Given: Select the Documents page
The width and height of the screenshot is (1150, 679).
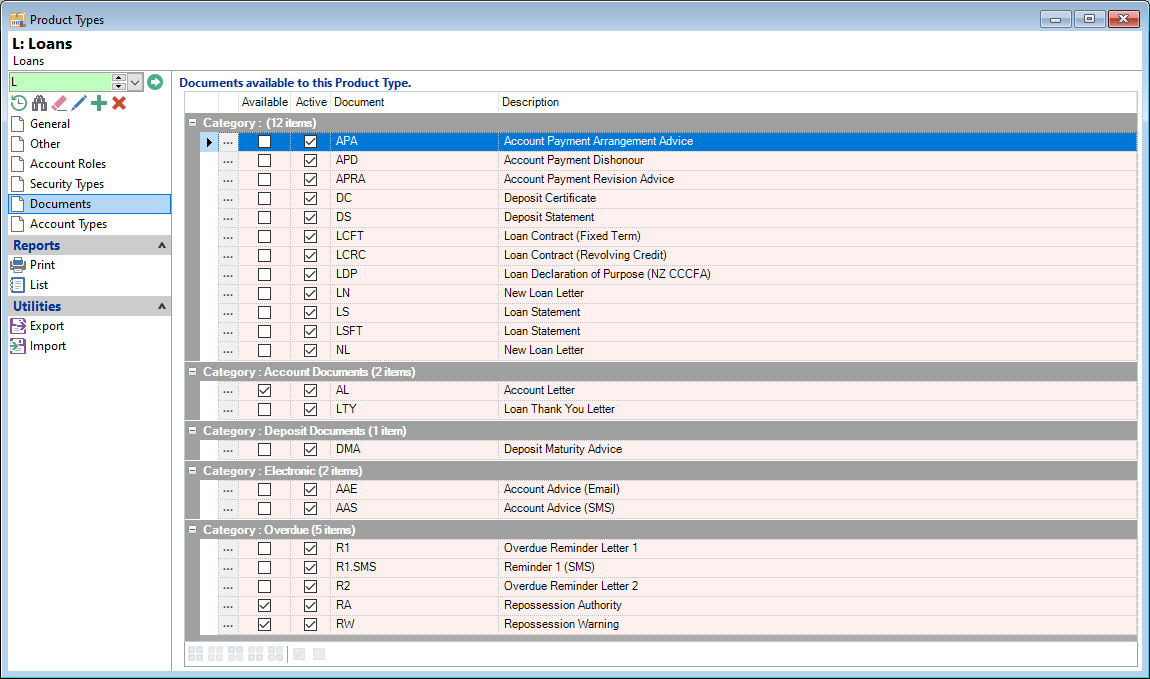Looking at the screenshot, I should tap(89, 204).
